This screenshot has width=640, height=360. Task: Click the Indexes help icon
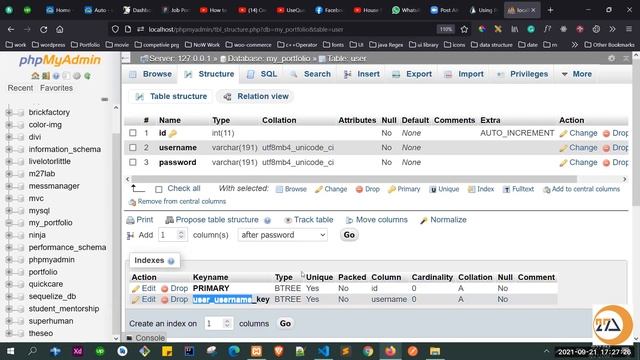click(171, 261)
